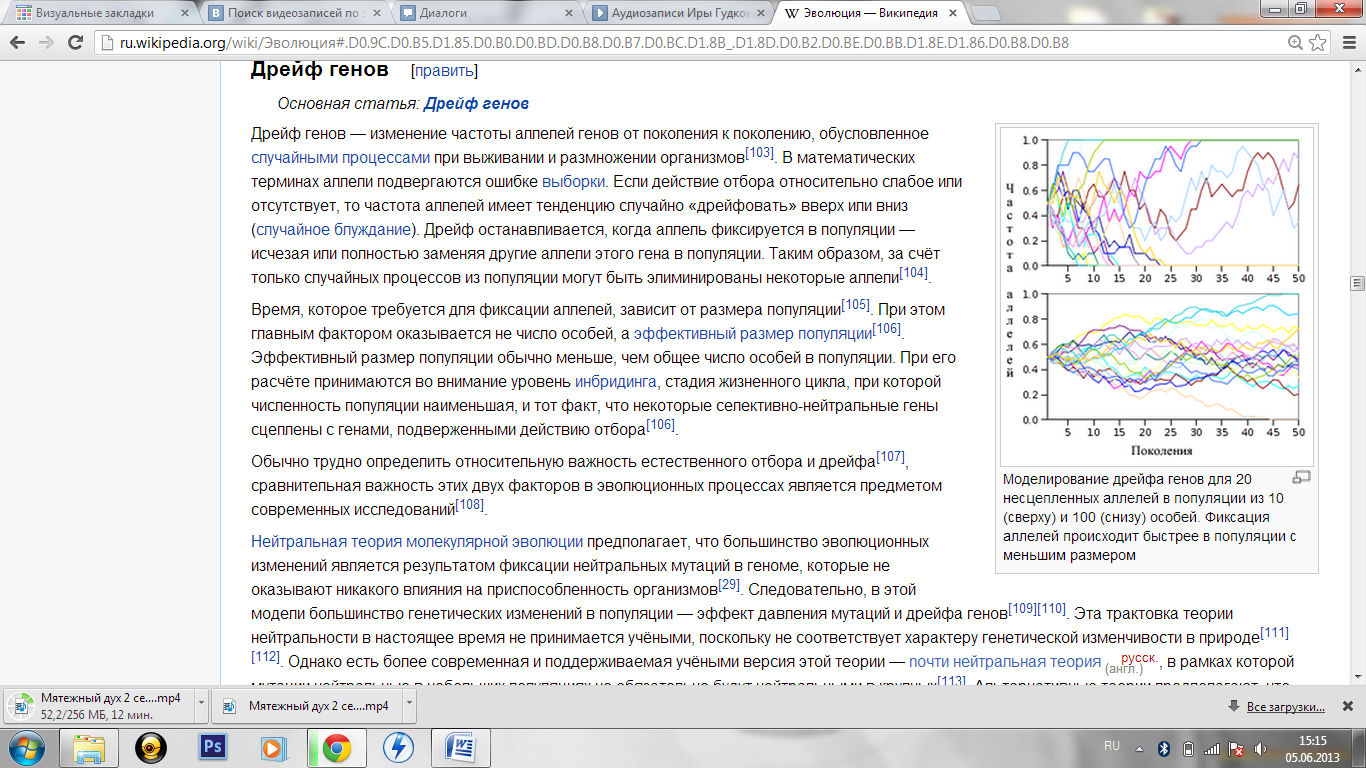Open the почти нейтральная теория link
Viewport: 1366px width, 768px height.
point(1005,662)
